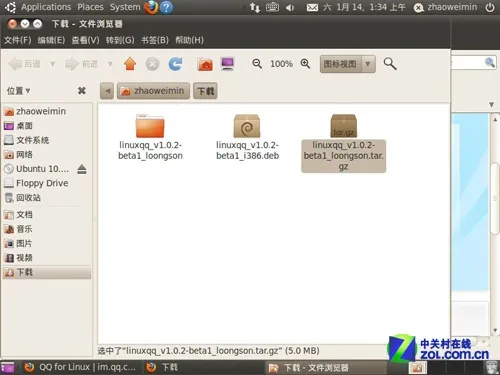This screenshot has width=500, height=375.
Task: Open the 帮助(H) menu
Action: coord(189,40)
